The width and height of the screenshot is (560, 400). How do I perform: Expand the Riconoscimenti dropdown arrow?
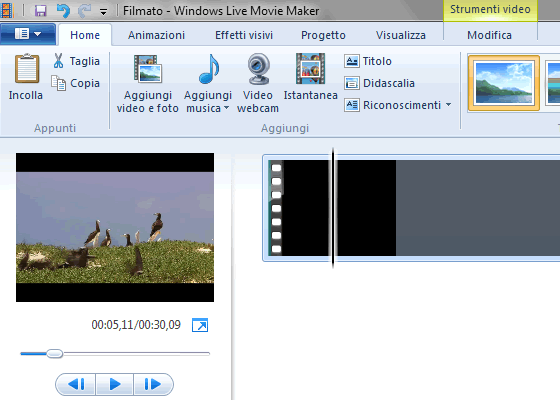click(x=448, y=105)
